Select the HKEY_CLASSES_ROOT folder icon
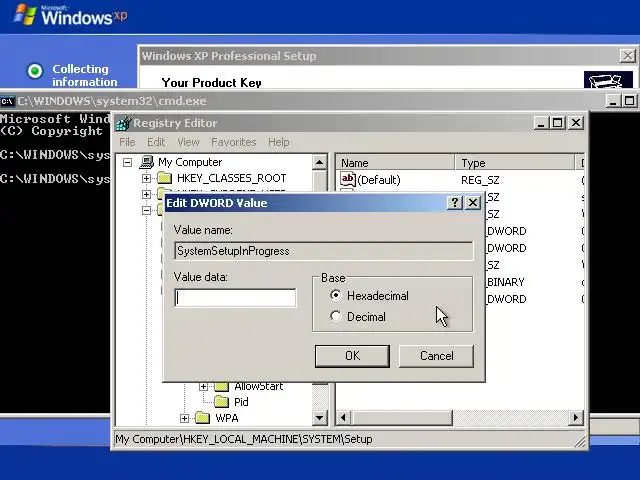 click(164, 178)
